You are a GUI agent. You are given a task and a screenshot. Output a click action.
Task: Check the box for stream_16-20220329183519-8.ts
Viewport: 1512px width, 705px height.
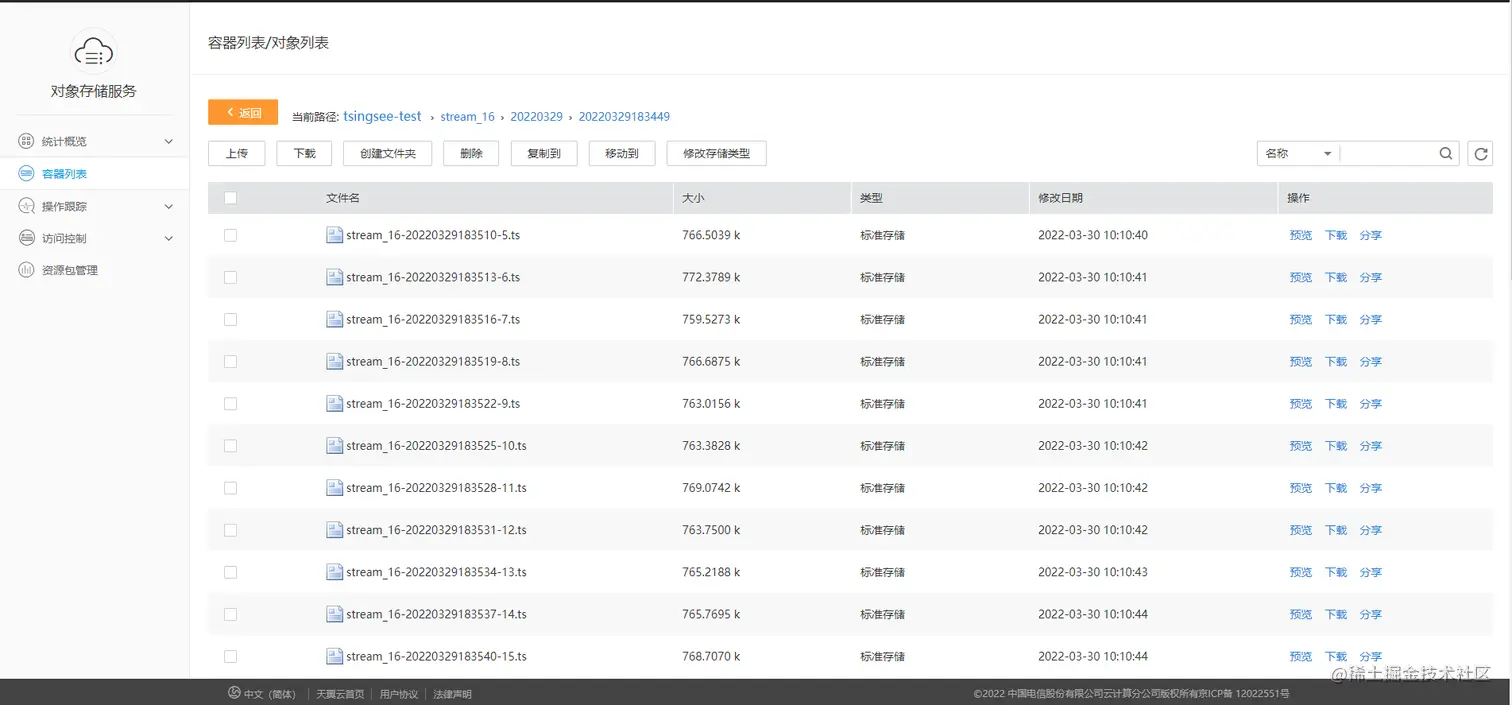pos(230,361)
